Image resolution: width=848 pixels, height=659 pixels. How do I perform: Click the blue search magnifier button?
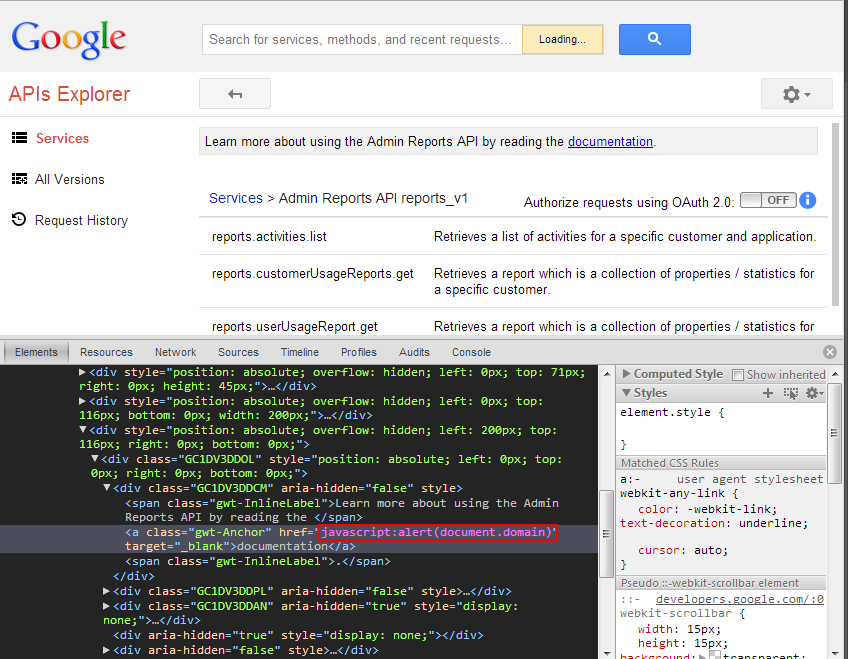point(654,39)
